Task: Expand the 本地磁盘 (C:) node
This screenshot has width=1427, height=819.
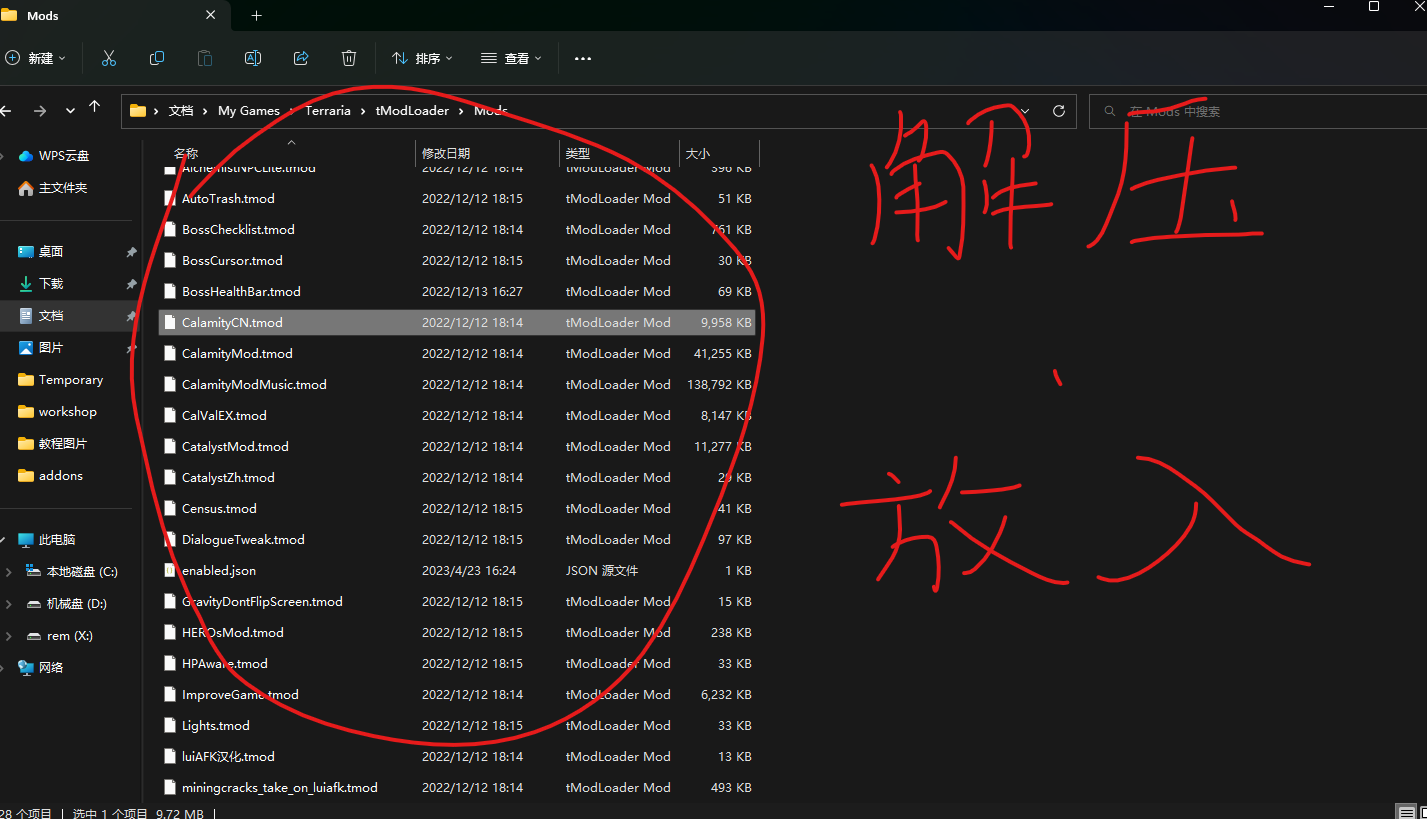Action: [x=9, y=572]
